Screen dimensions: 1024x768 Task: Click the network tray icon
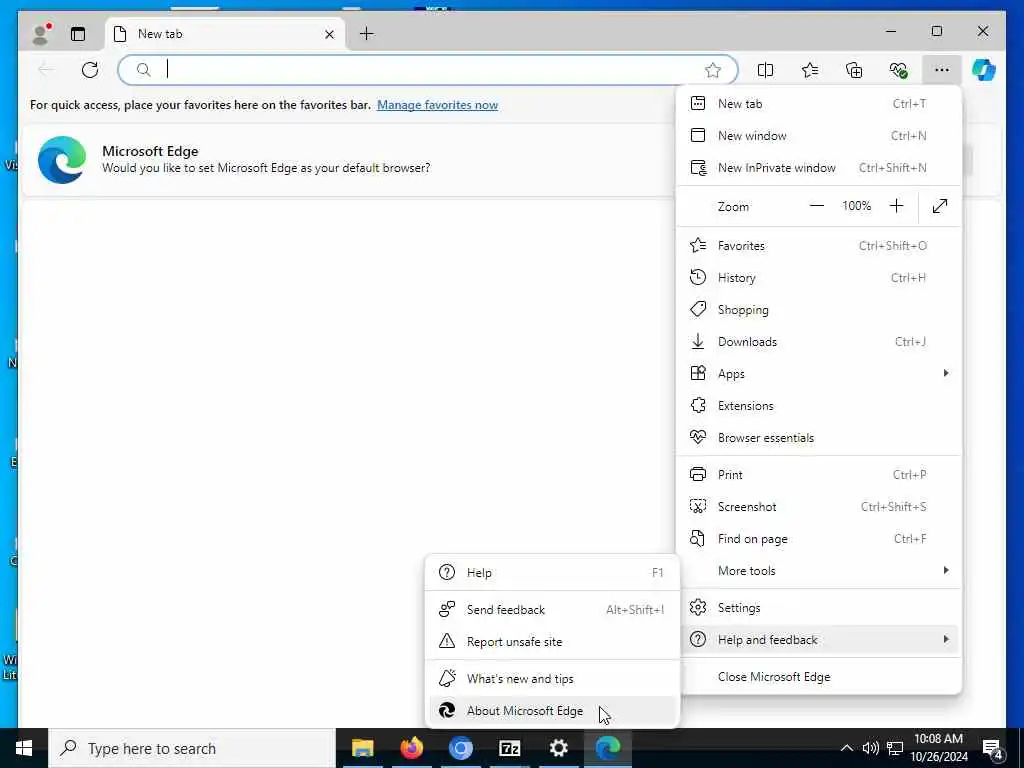[x=895, y=748]
